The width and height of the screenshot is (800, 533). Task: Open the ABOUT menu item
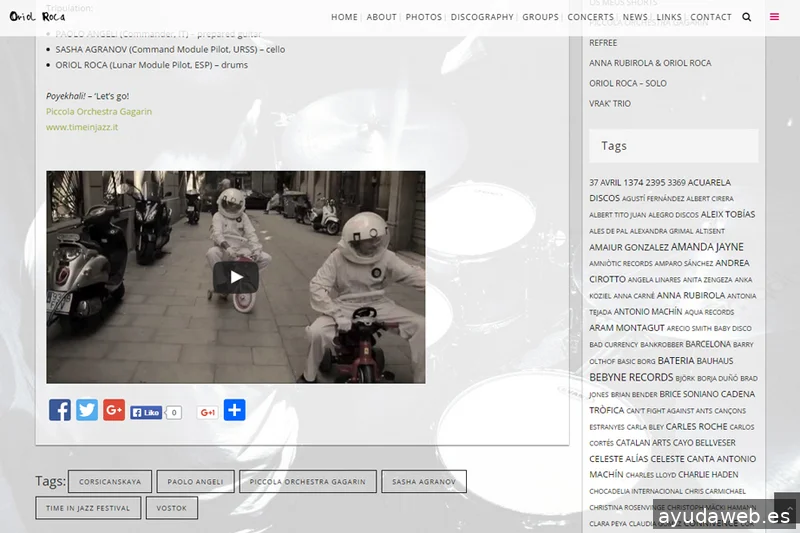click(382, 17)
